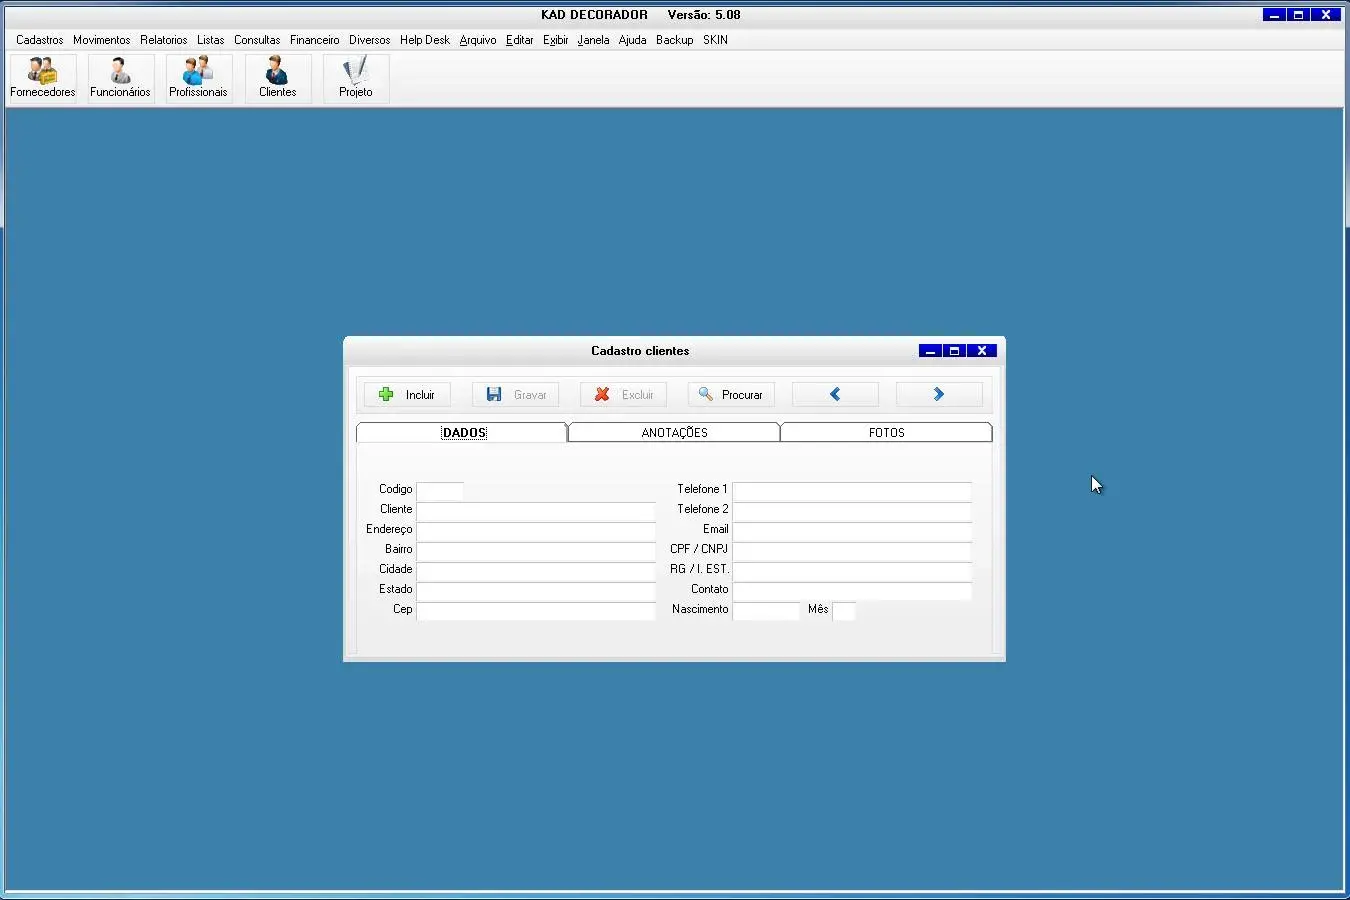
Task: Open the Backup menu
Action: pos(674,40)
